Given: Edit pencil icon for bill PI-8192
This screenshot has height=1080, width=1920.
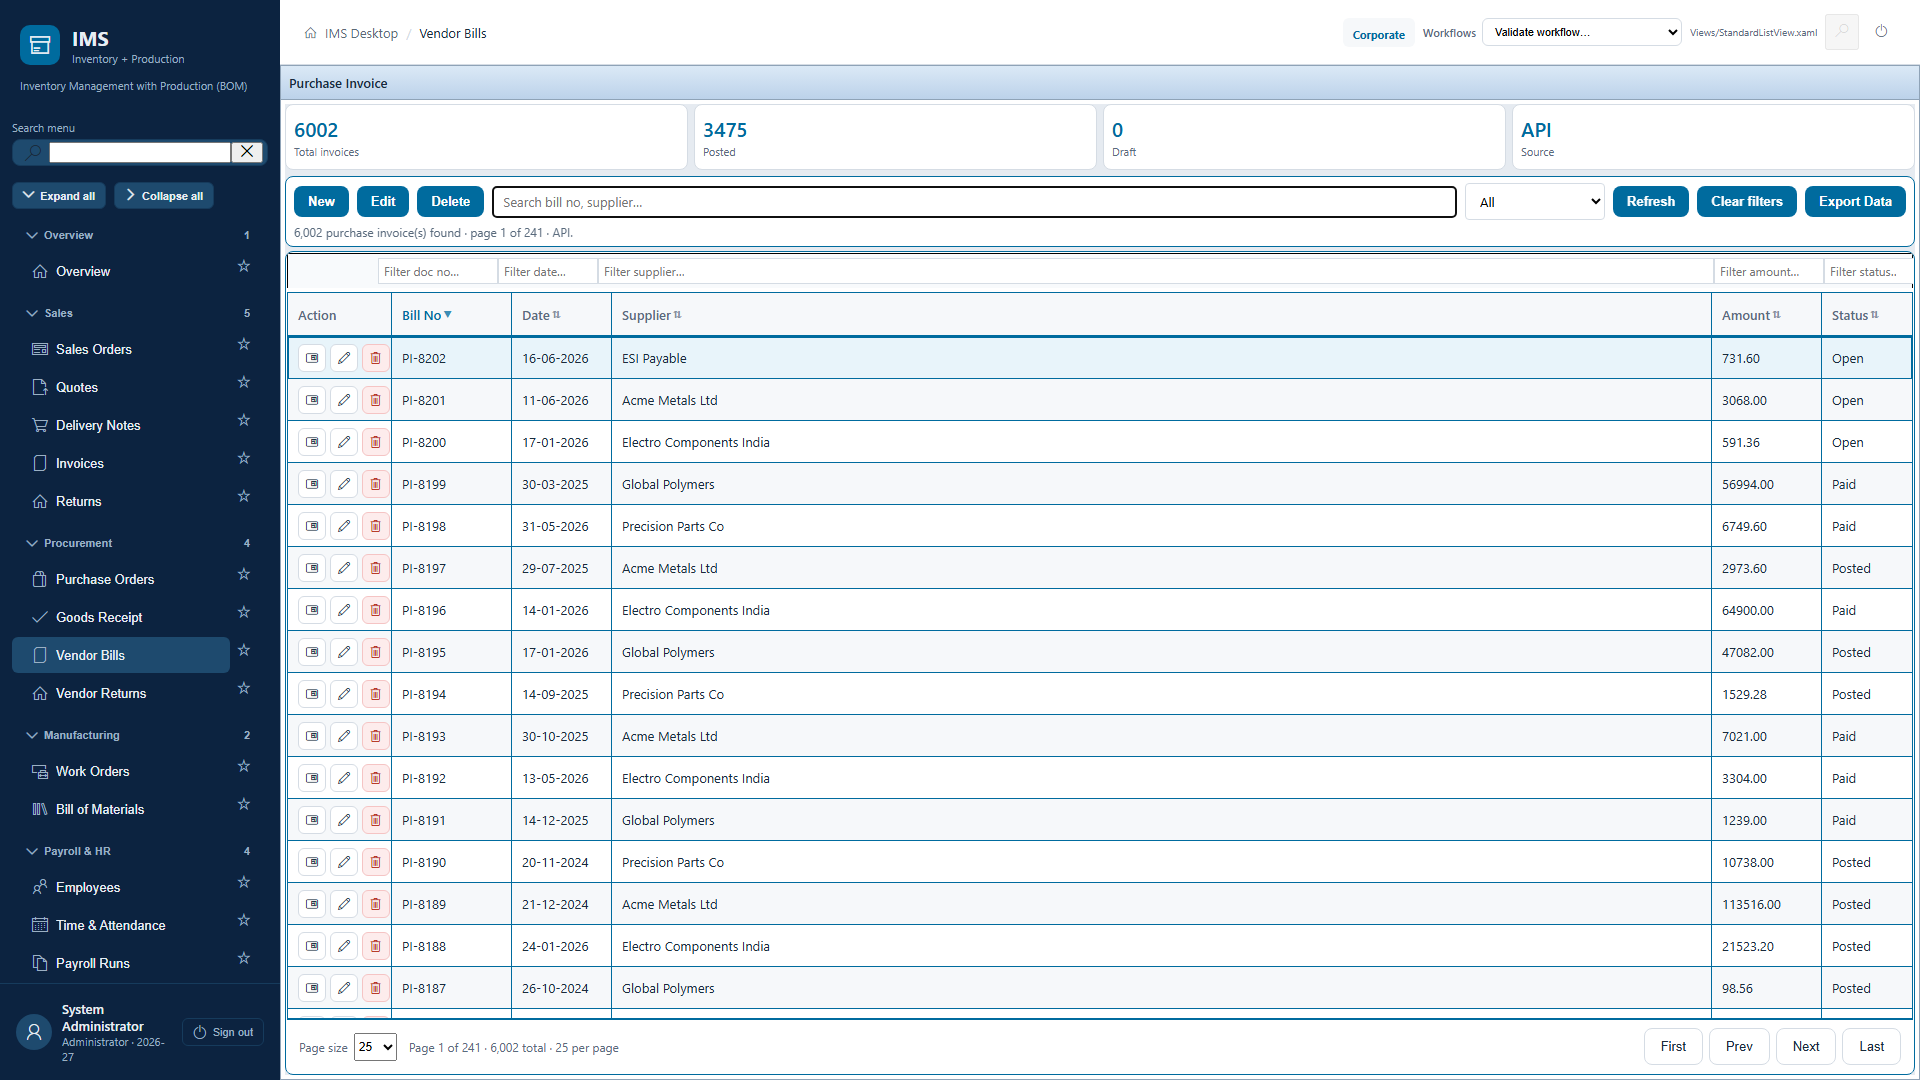Looking at the screenshot, I should tap(344, 778).
